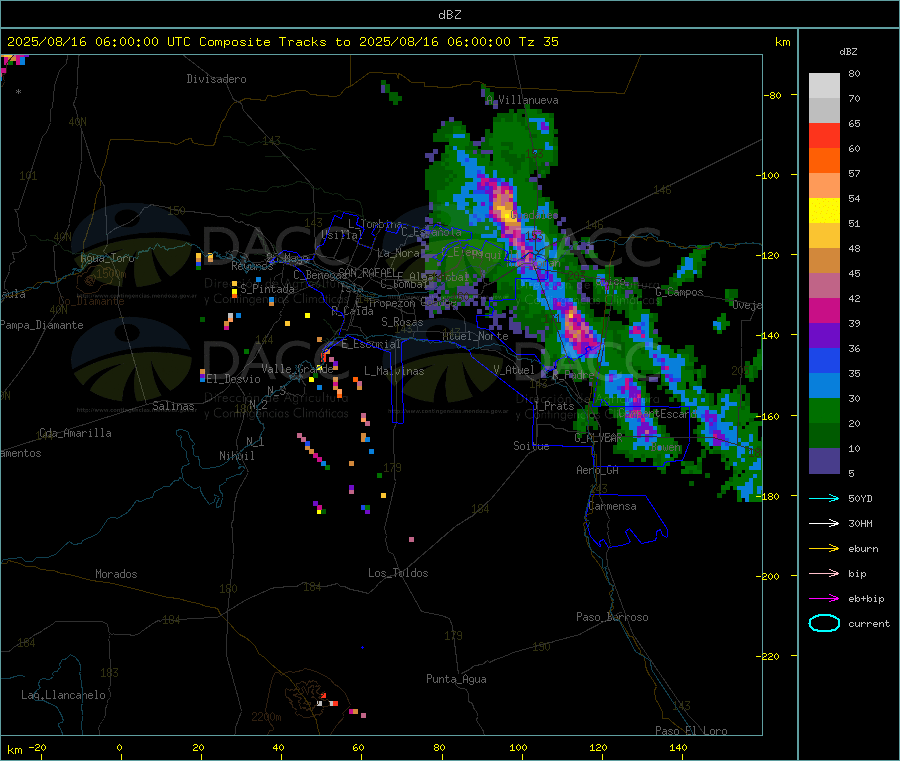
Task: Pick the slate purple 5-10 dBZ band
Action: pos(824,461)
